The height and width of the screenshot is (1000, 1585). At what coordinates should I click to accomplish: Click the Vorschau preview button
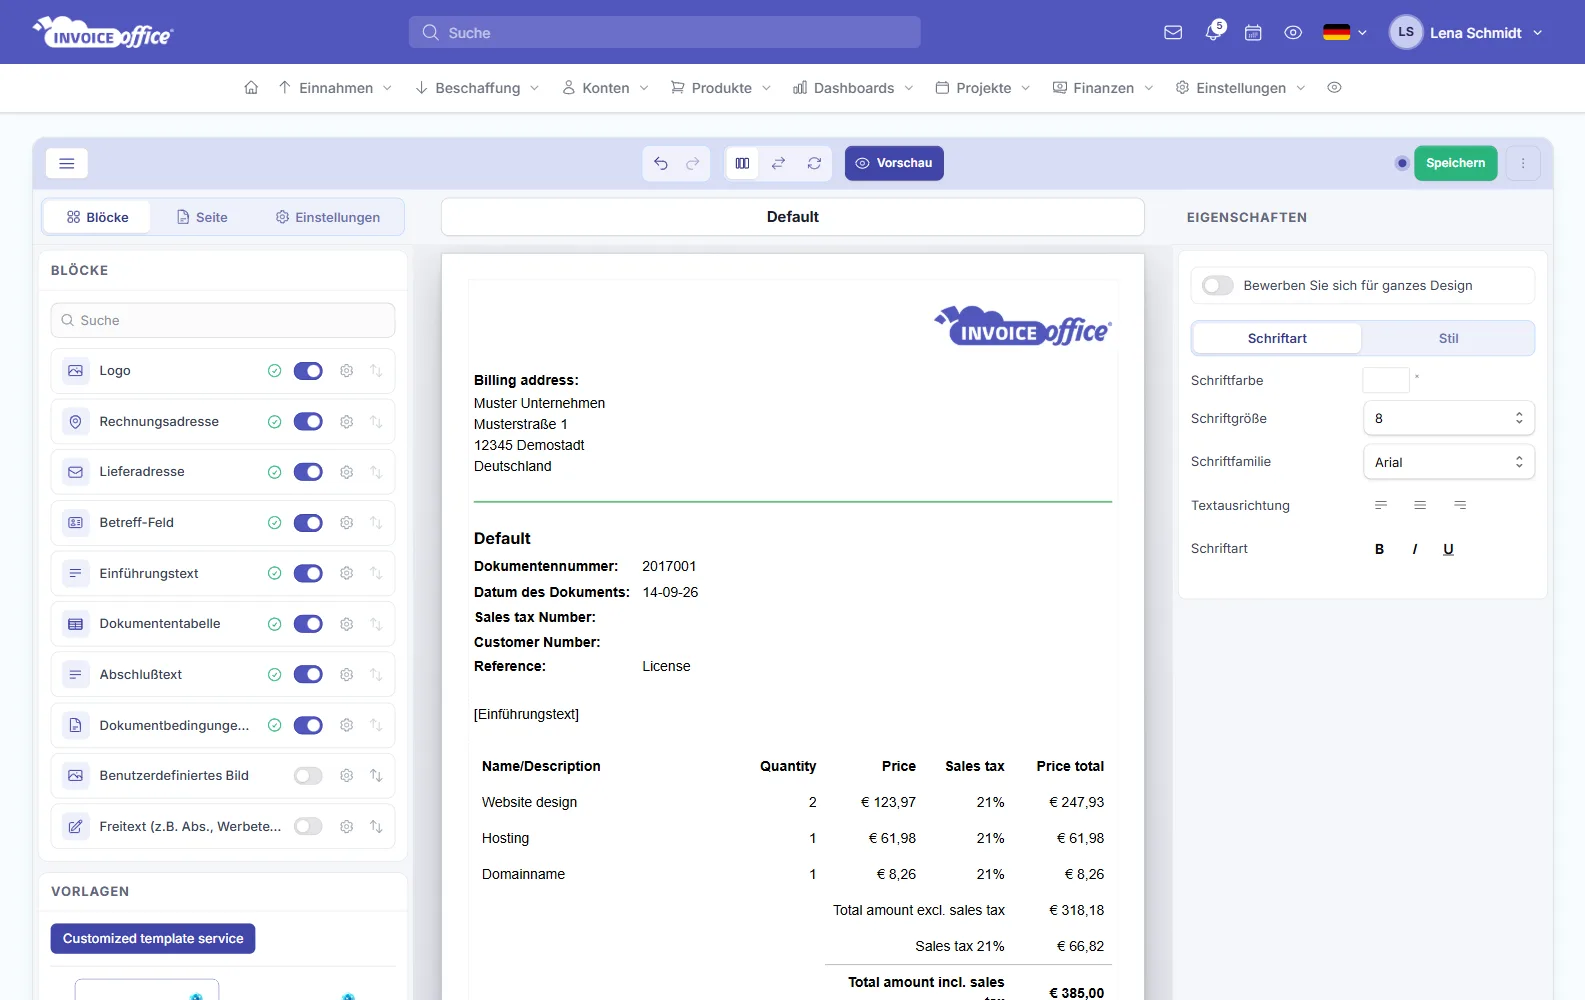point(894,163)
